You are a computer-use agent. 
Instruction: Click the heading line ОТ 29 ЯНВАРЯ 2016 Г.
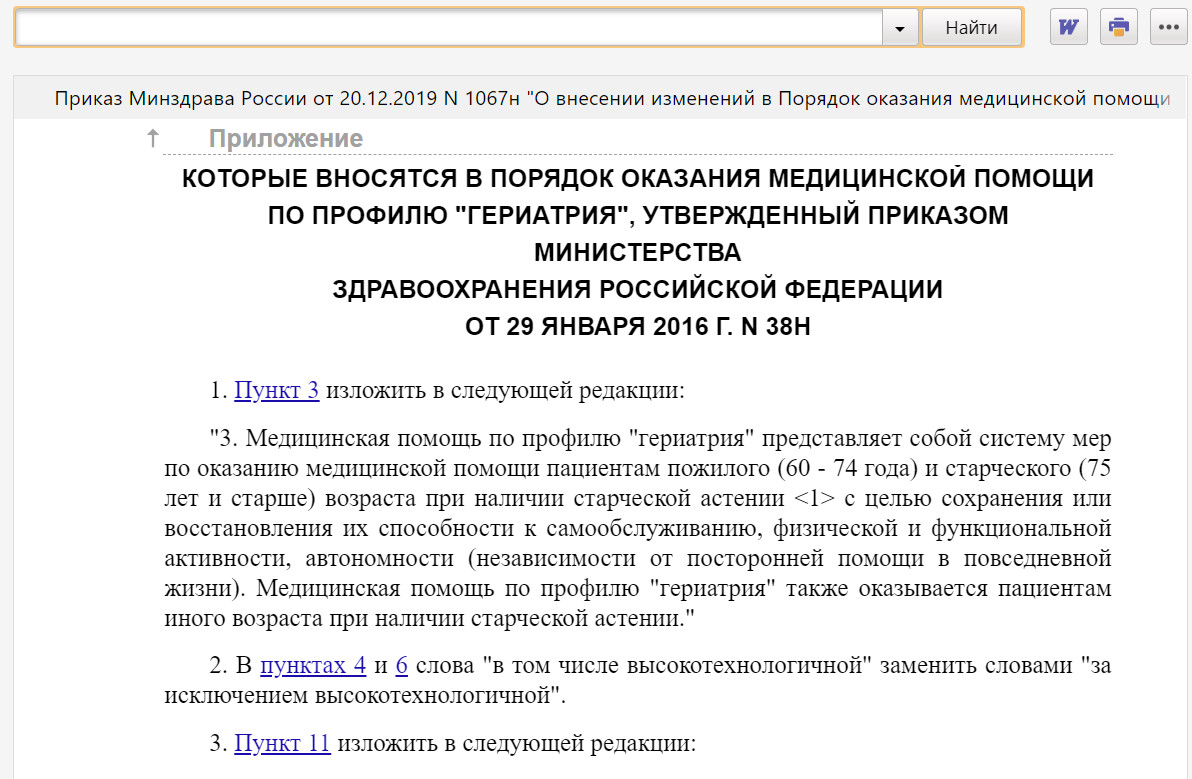pyautogui.click(x=637, y=328)
